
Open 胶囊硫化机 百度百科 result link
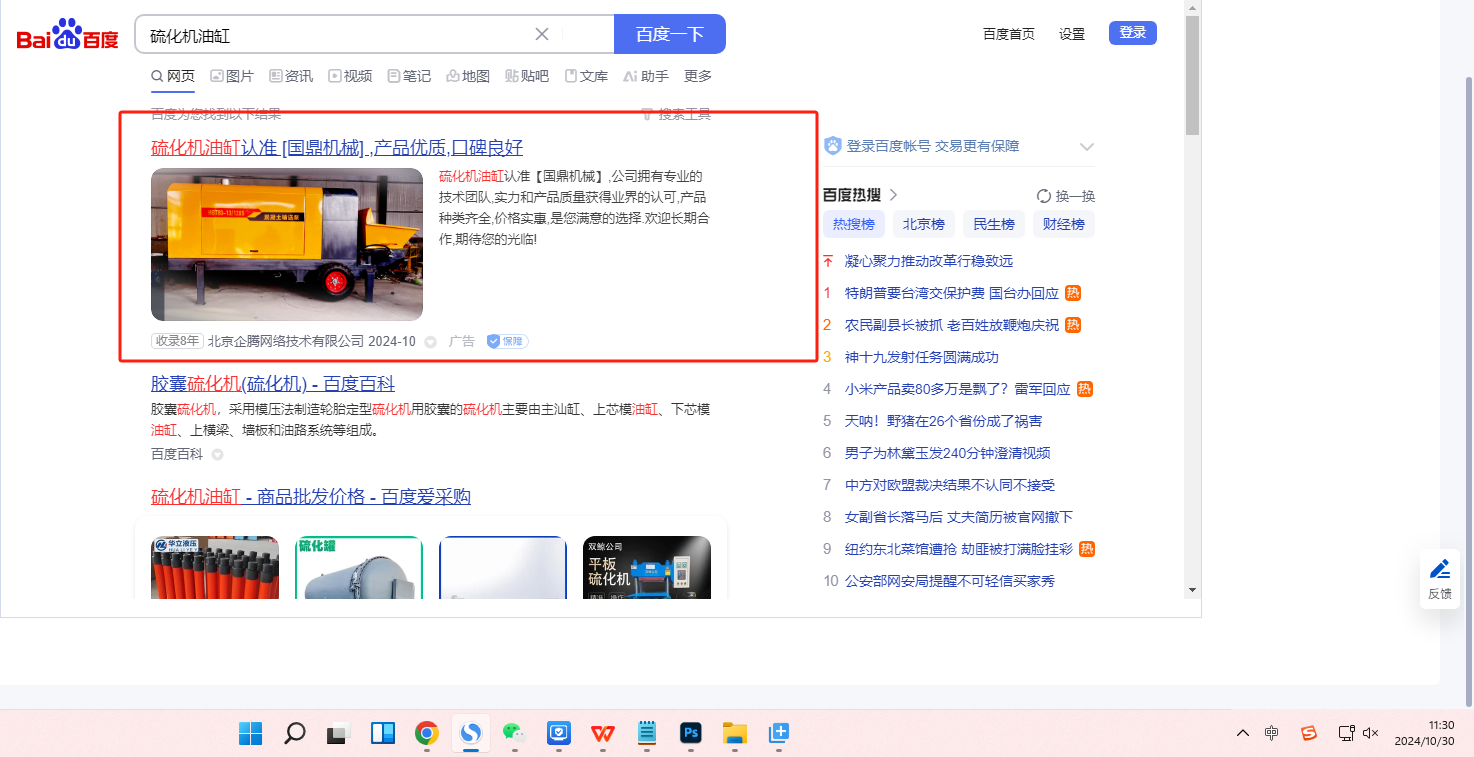click(273, 384)
